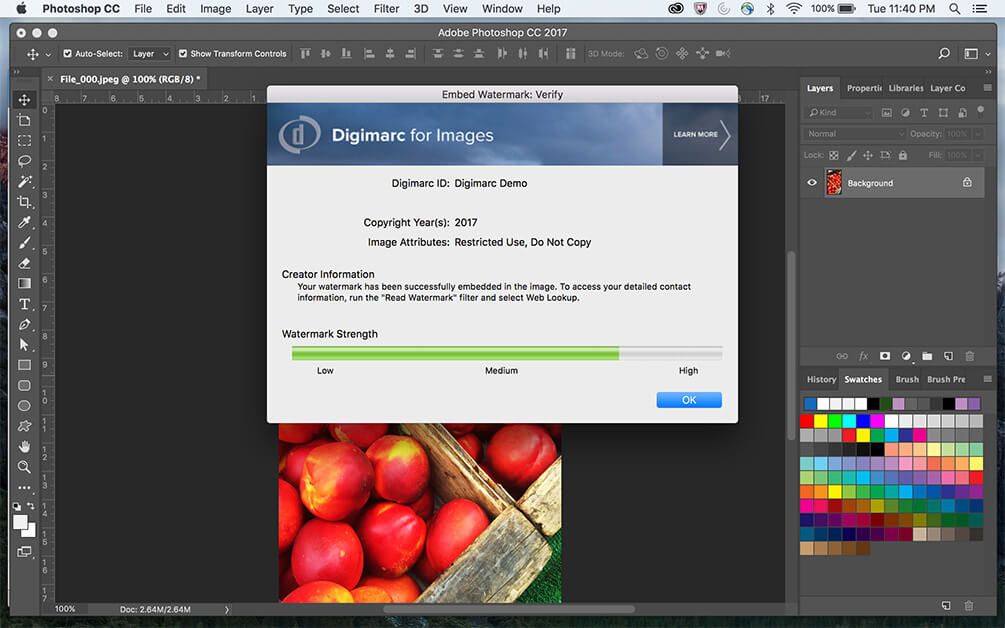Click the Layers panel trash icon
The height and width of the screenshot is (628, 1005).
(970, 356)
